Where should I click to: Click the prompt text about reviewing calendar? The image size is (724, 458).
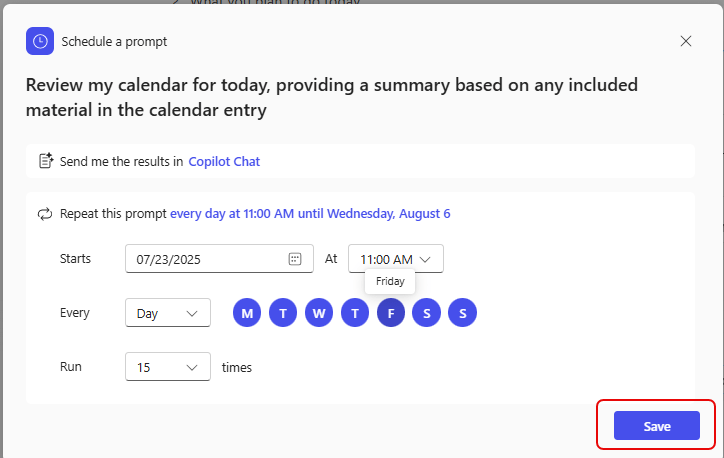tap(332, 97)
